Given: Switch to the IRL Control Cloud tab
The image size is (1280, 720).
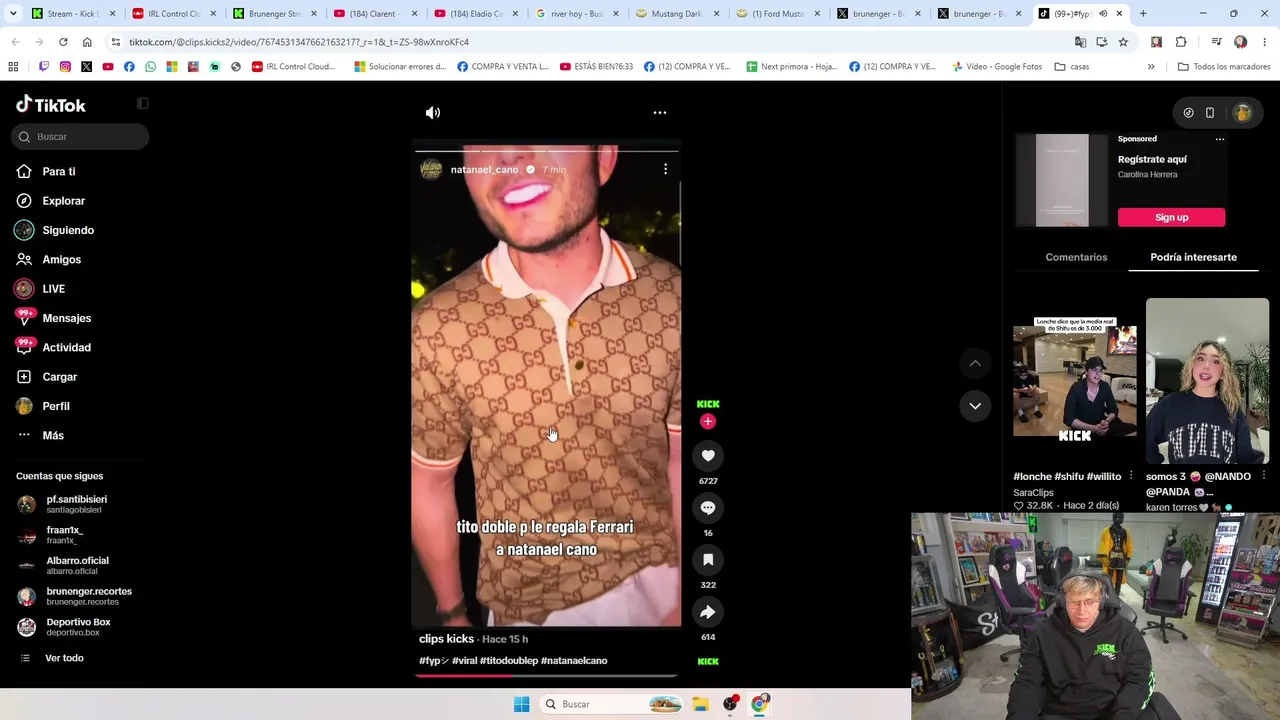Looking at the screenshot, I should 174,14.
